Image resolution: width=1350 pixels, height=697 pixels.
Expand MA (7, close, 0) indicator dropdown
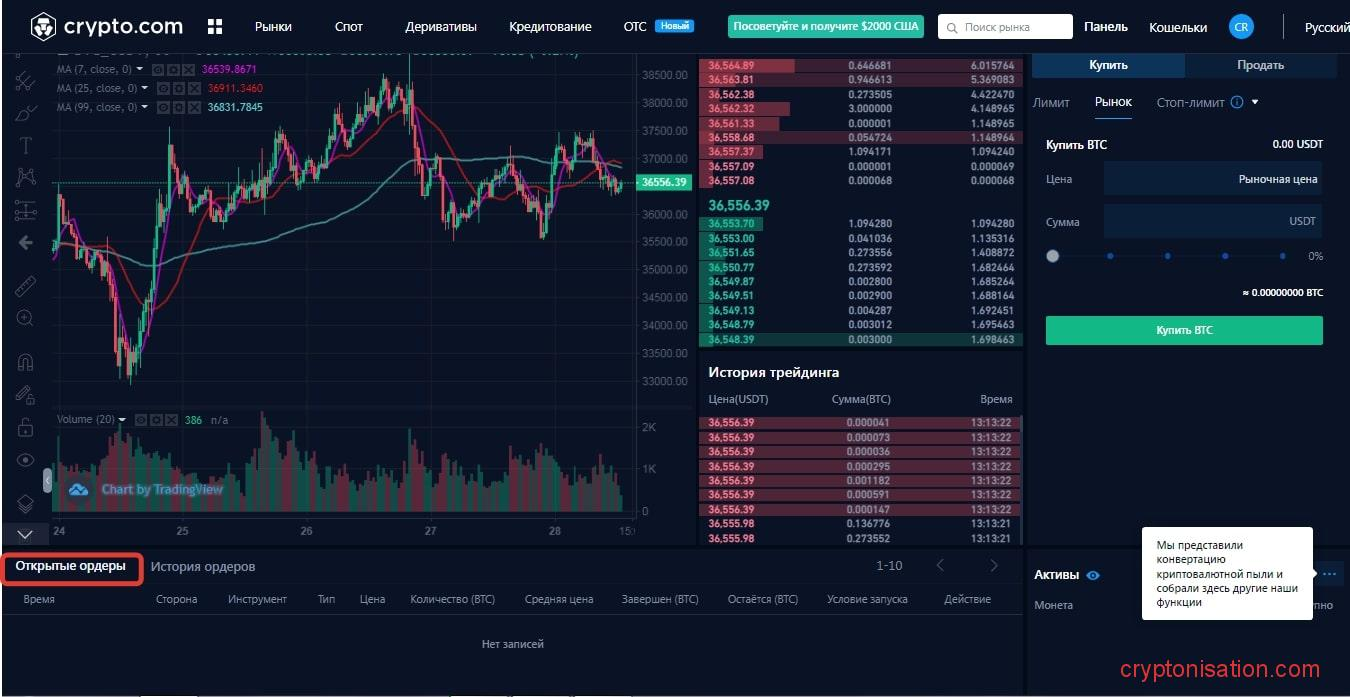pyautogui.click(x=144, y=70)
